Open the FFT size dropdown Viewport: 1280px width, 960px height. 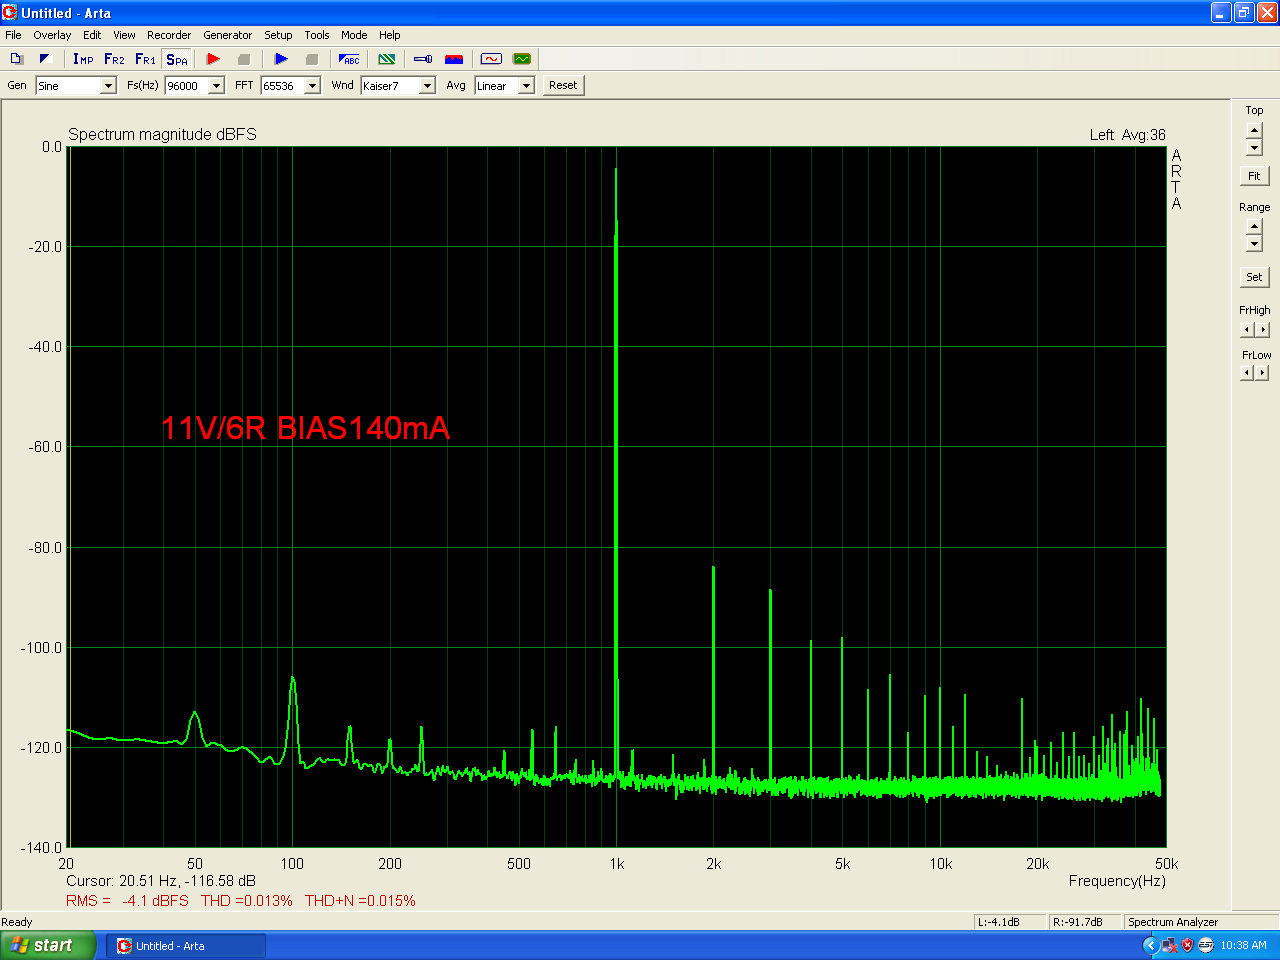pyautogui.click(x=312, y=86)
